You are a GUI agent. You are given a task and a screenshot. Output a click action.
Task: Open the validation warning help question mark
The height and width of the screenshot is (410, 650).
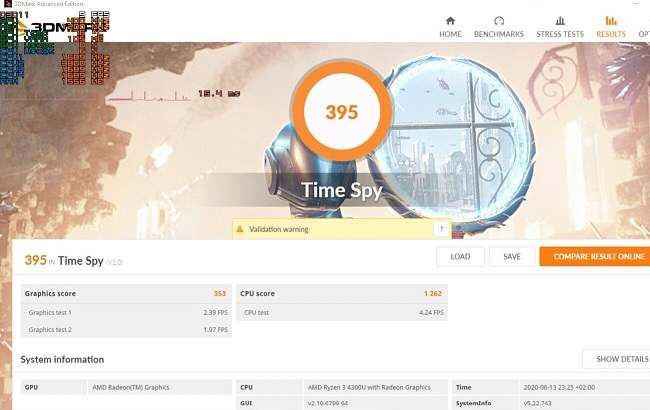coord(441,229)
